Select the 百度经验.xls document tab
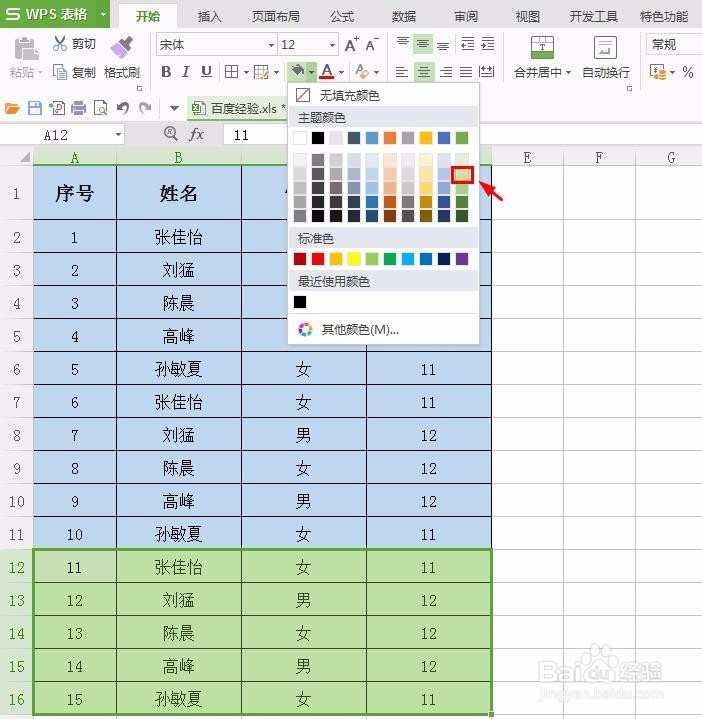The image size is (702, 719). pos(238,108)
